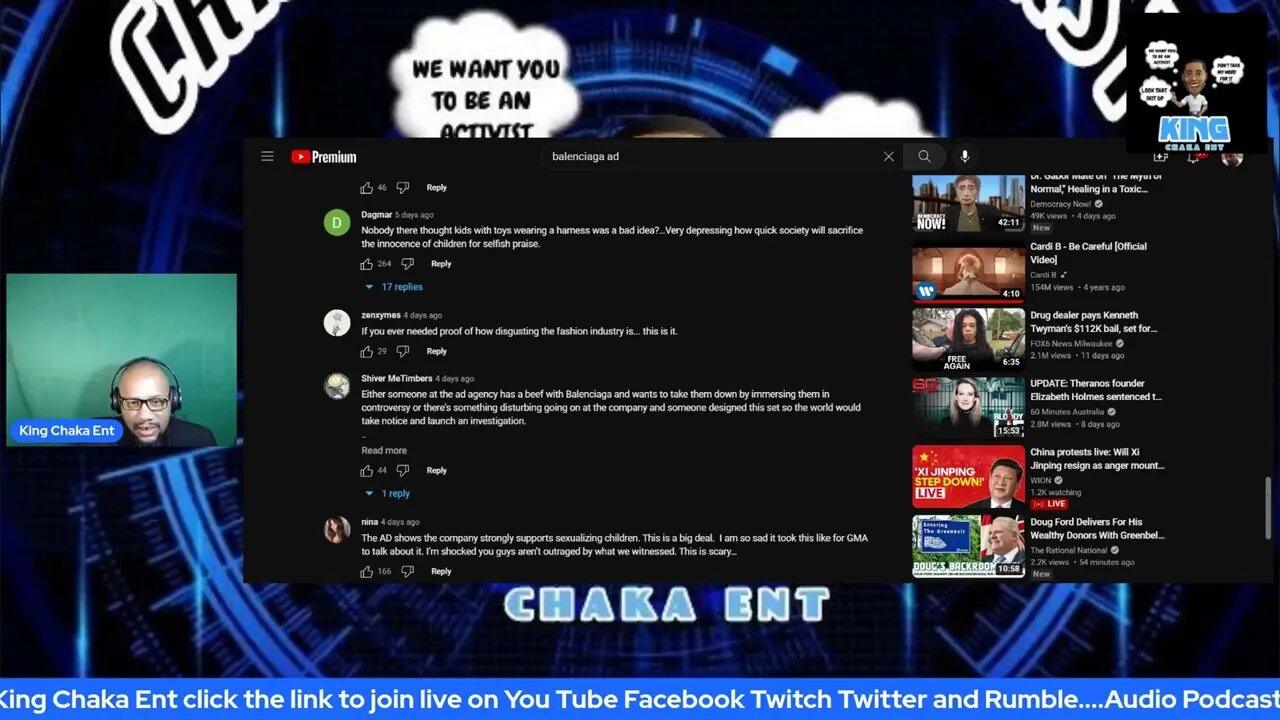
Task: Dislike Dagmar's comment
Action: [x=407, y=264]
